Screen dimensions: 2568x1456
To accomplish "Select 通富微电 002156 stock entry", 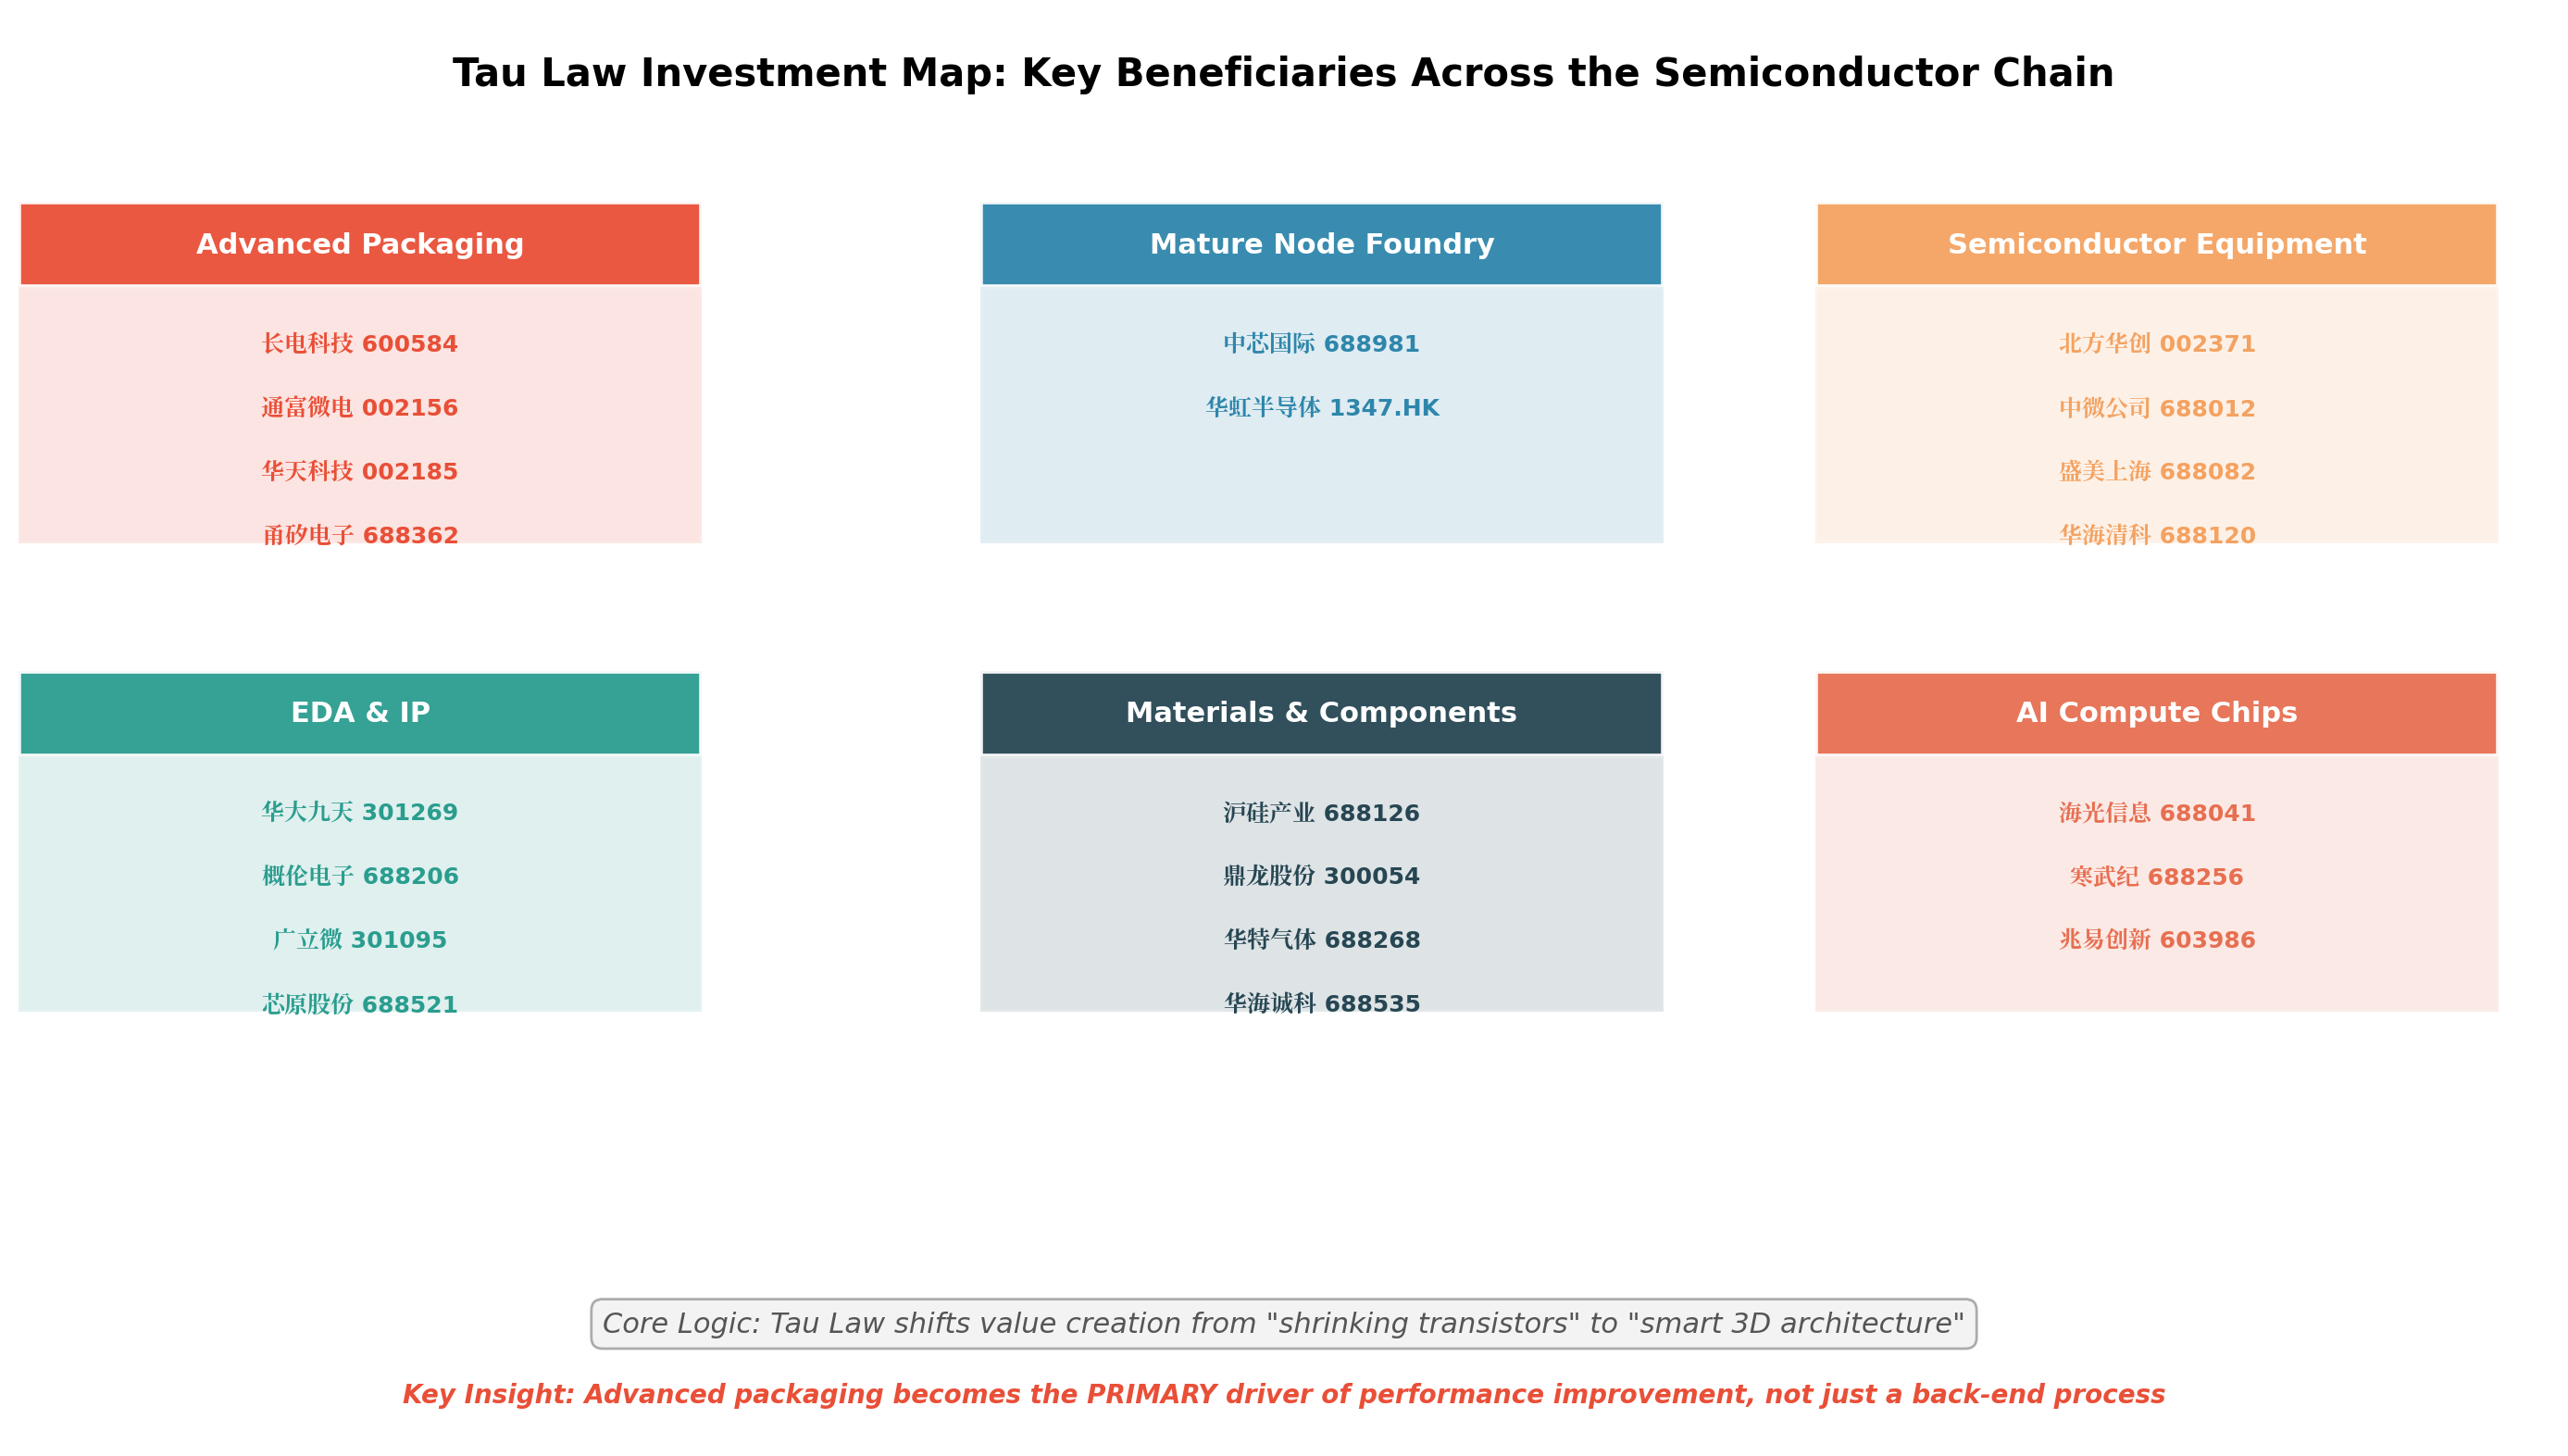I will point(360,408).
